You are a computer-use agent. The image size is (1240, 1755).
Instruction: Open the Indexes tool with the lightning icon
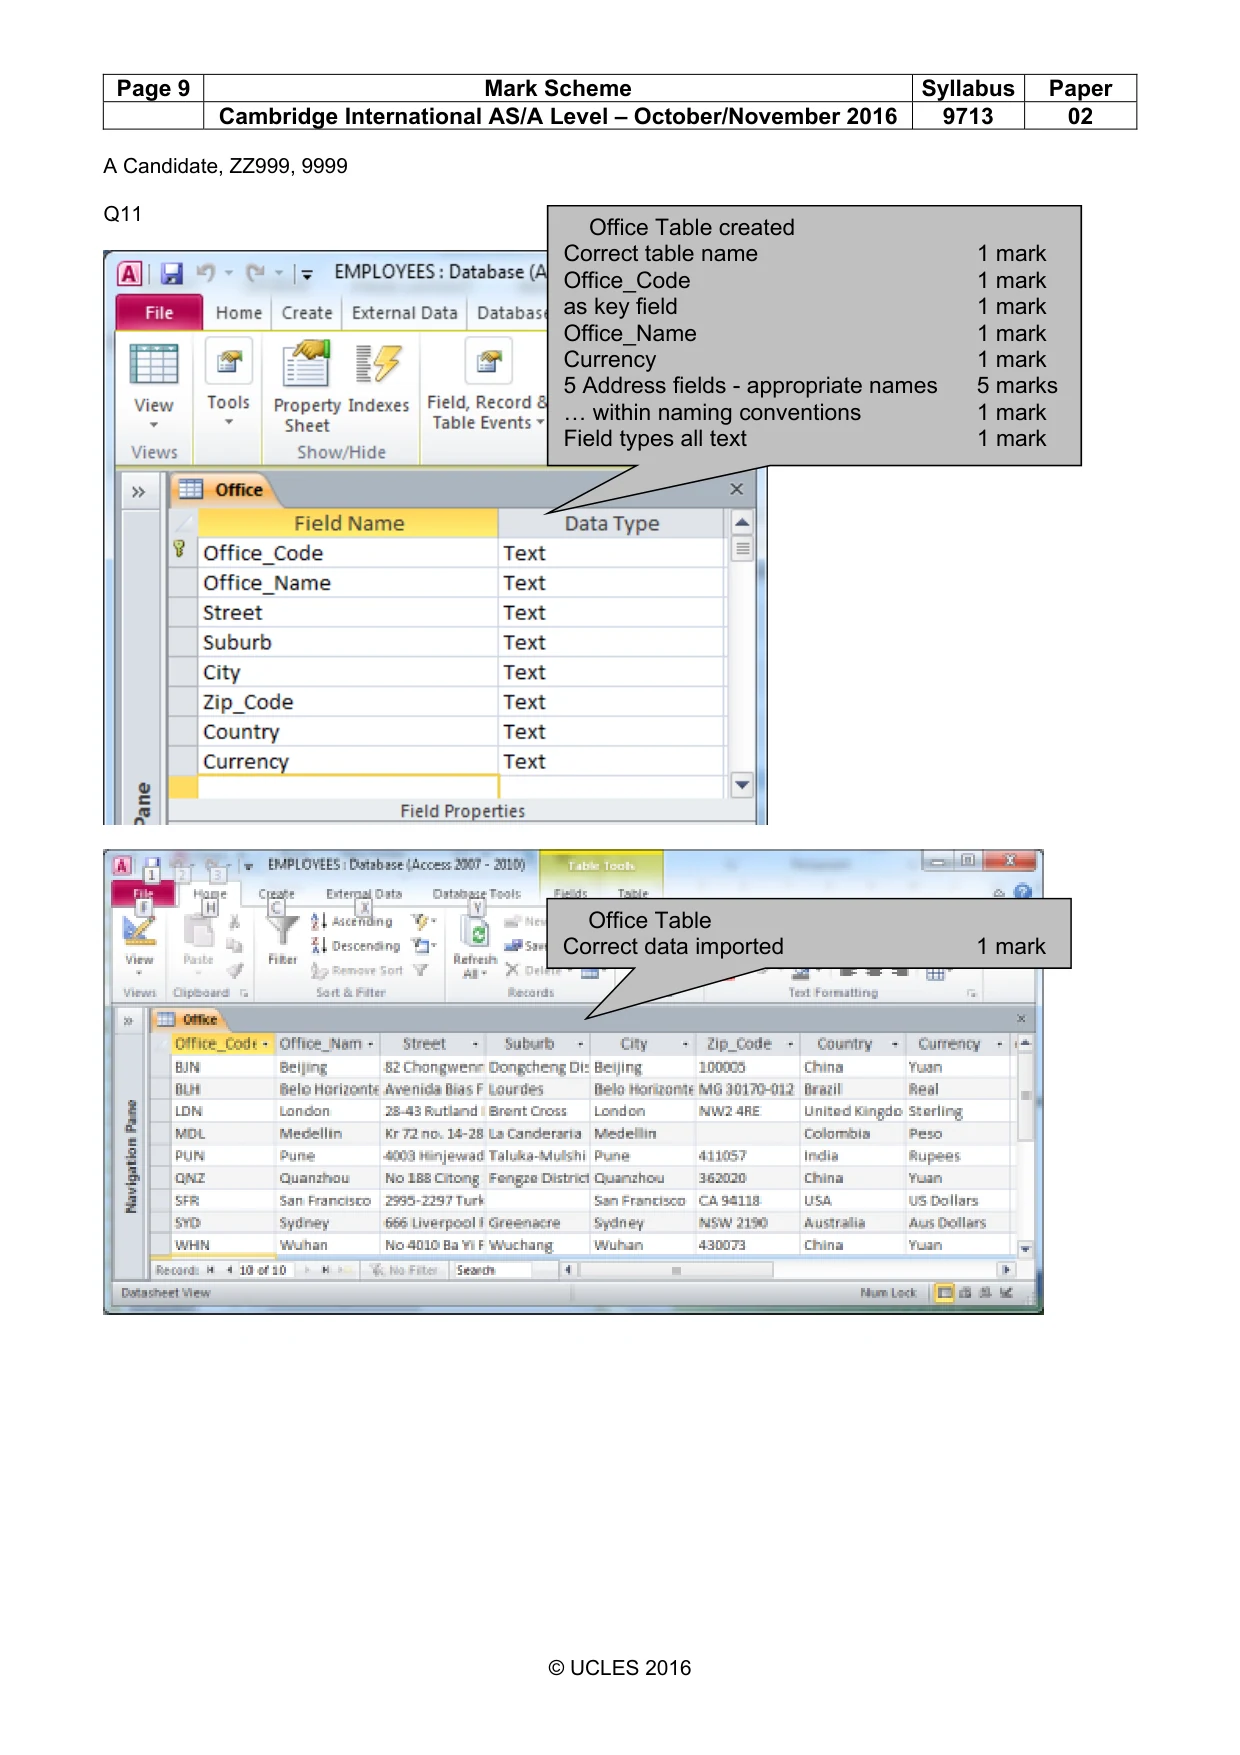pyautogui.click(x=378, y=364)
